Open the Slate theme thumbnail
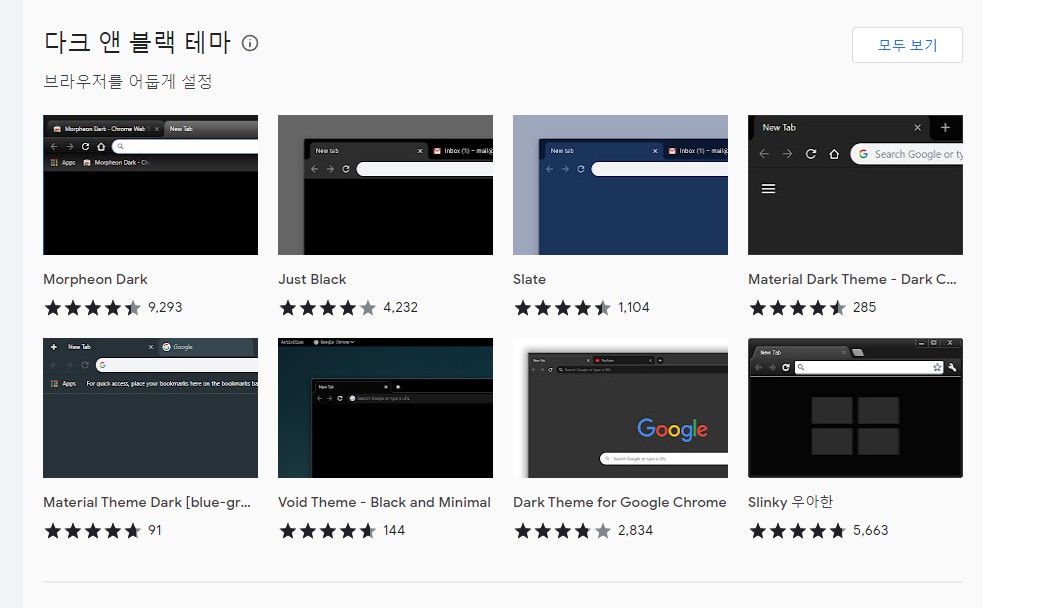 click(620, 185)
